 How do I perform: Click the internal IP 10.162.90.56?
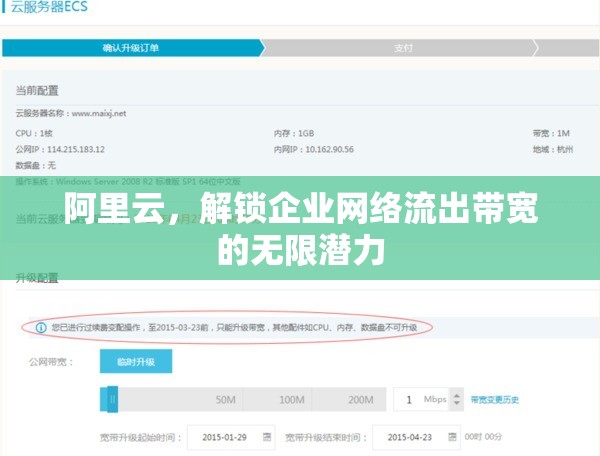pyautogui.click(x=329, y=149)
